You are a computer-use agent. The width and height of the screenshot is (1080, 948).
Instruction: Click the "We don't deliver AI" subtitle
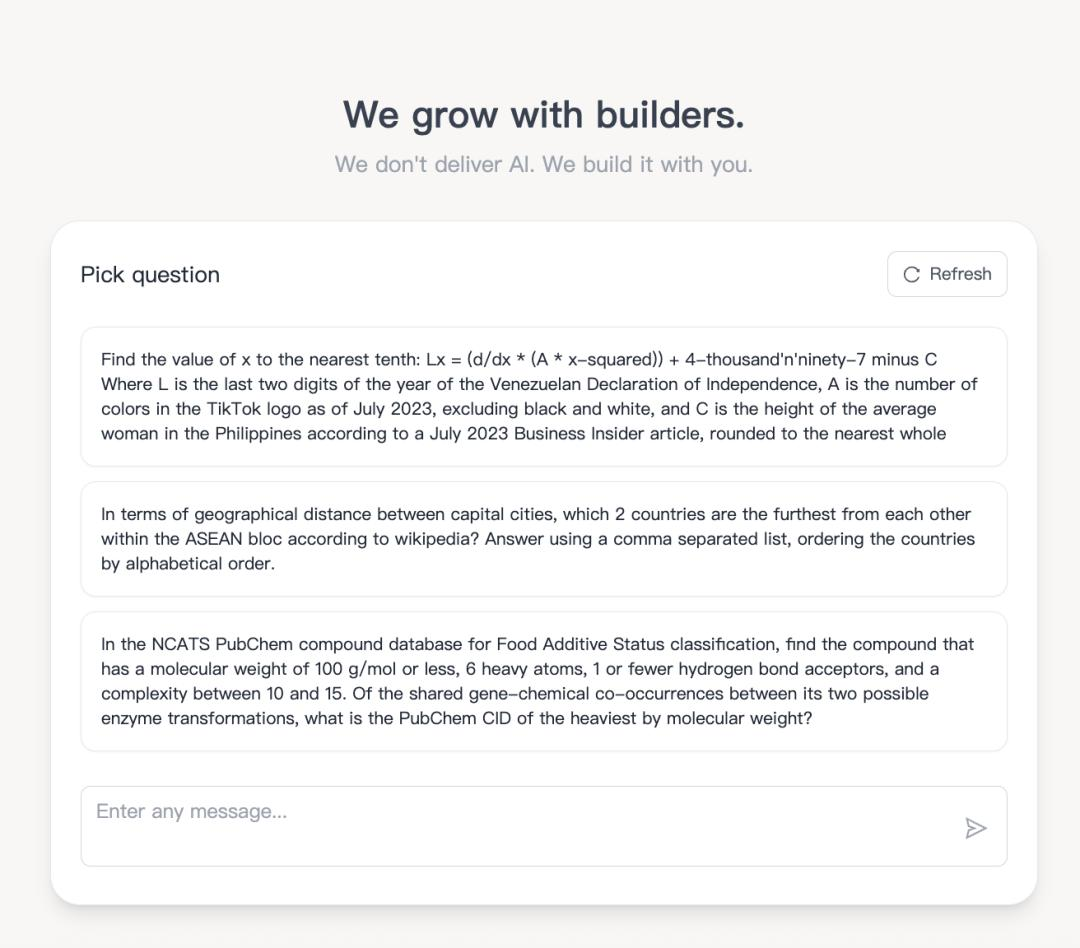tap(543, 164)
